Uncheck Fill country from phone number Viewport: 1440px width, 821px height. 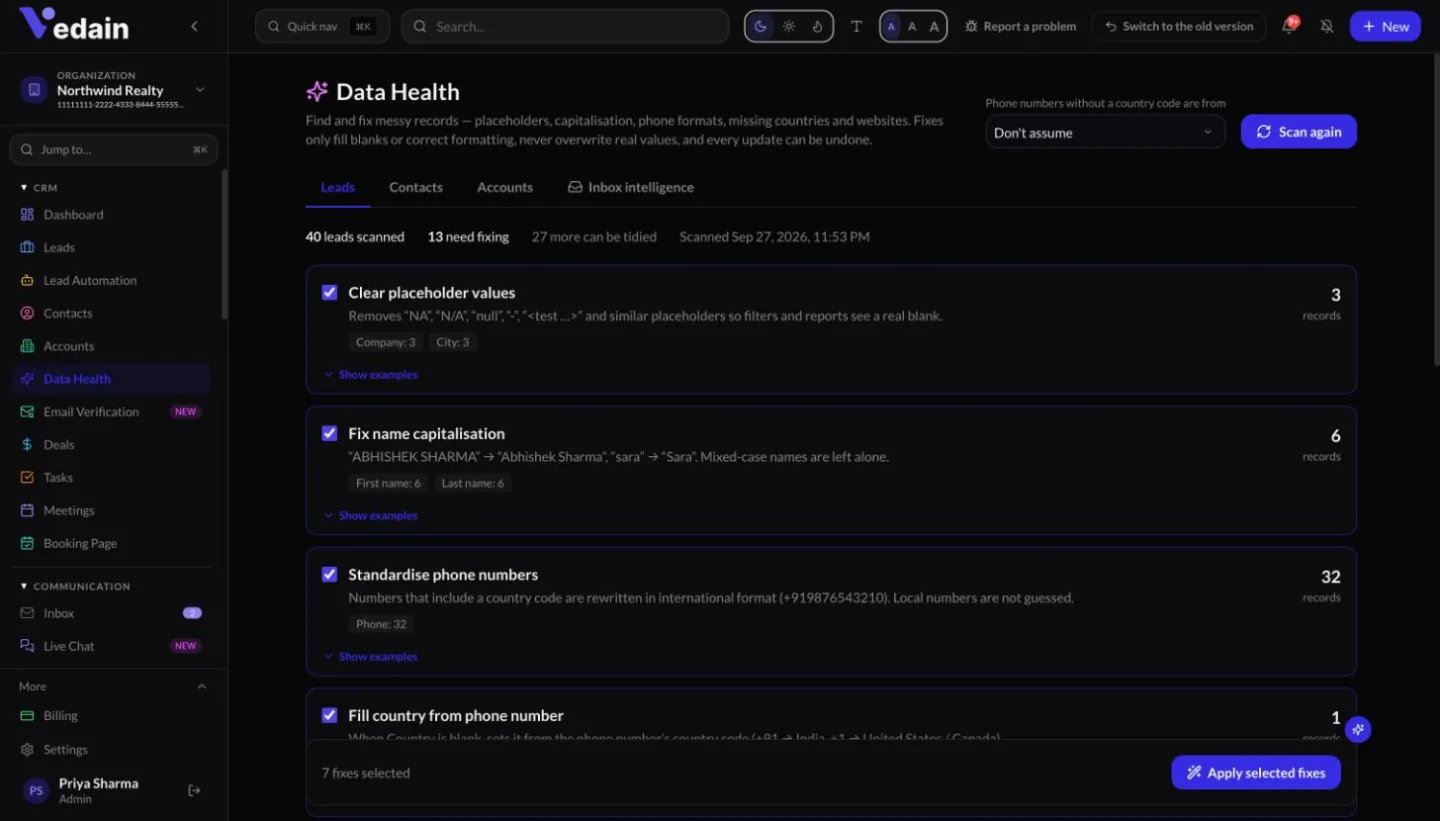(x=329, y=715)
